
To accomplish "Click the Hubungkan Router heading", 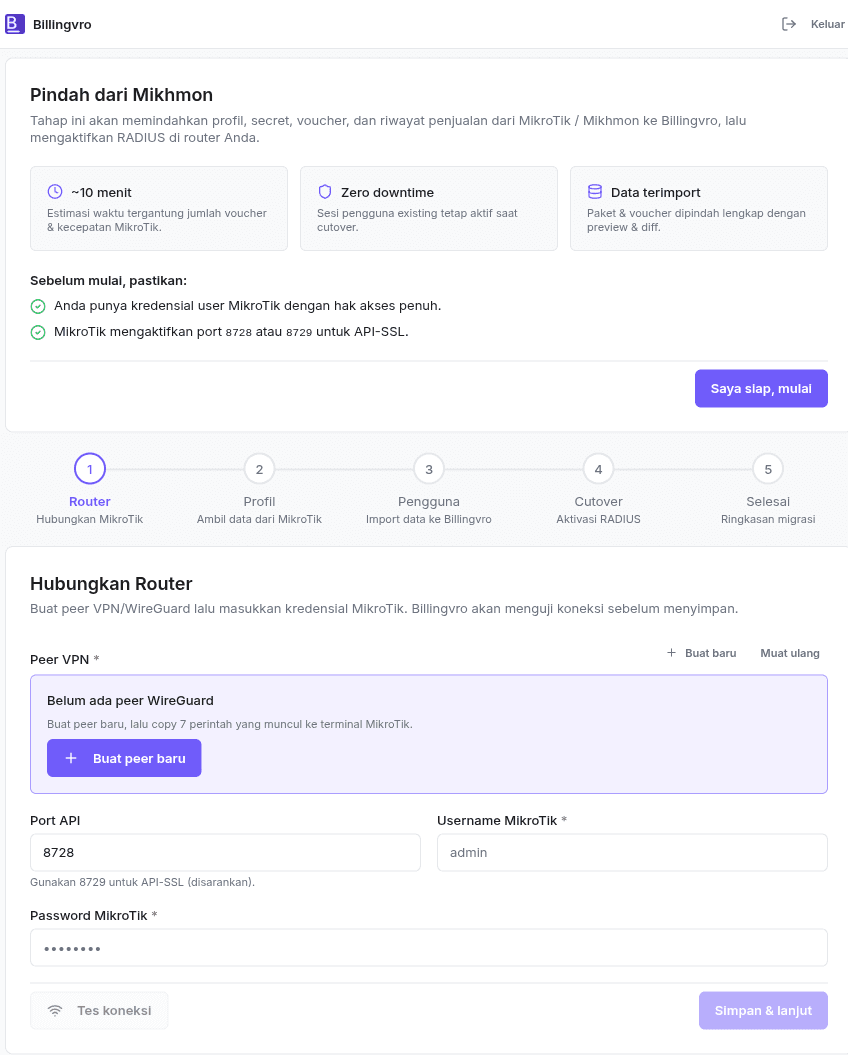I will 111,583.
